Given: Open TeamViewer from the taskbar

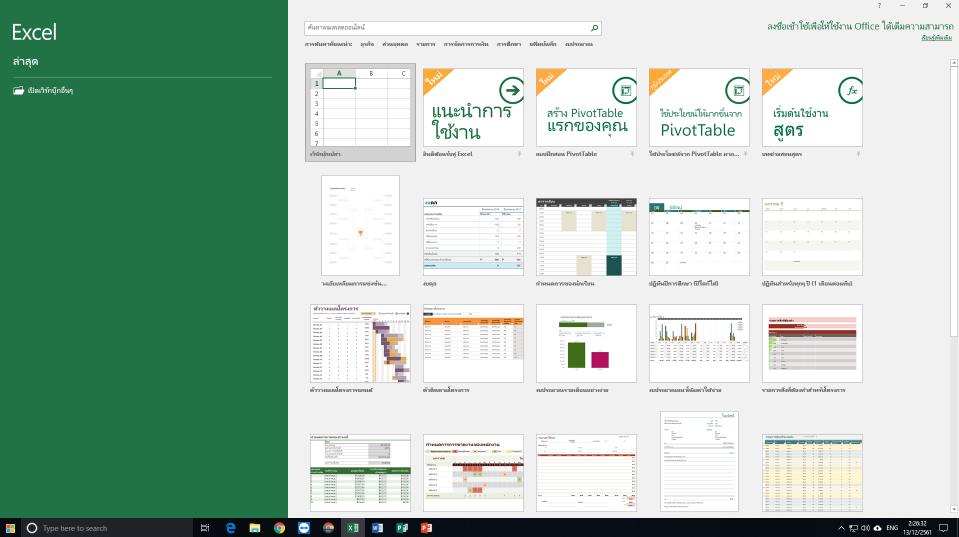Looking at the screenshot, I should [x=304, y=528].
